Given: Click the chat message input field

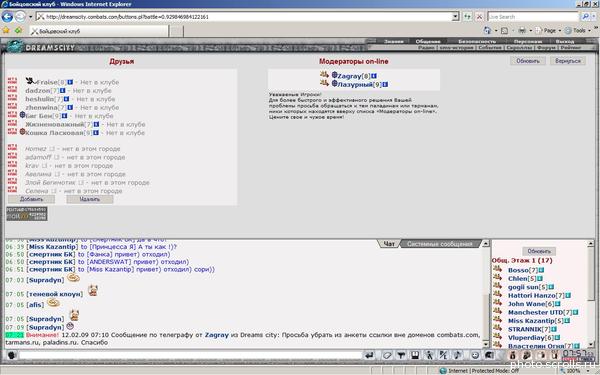Looking at the screenshot, I should tap(190, 355).
